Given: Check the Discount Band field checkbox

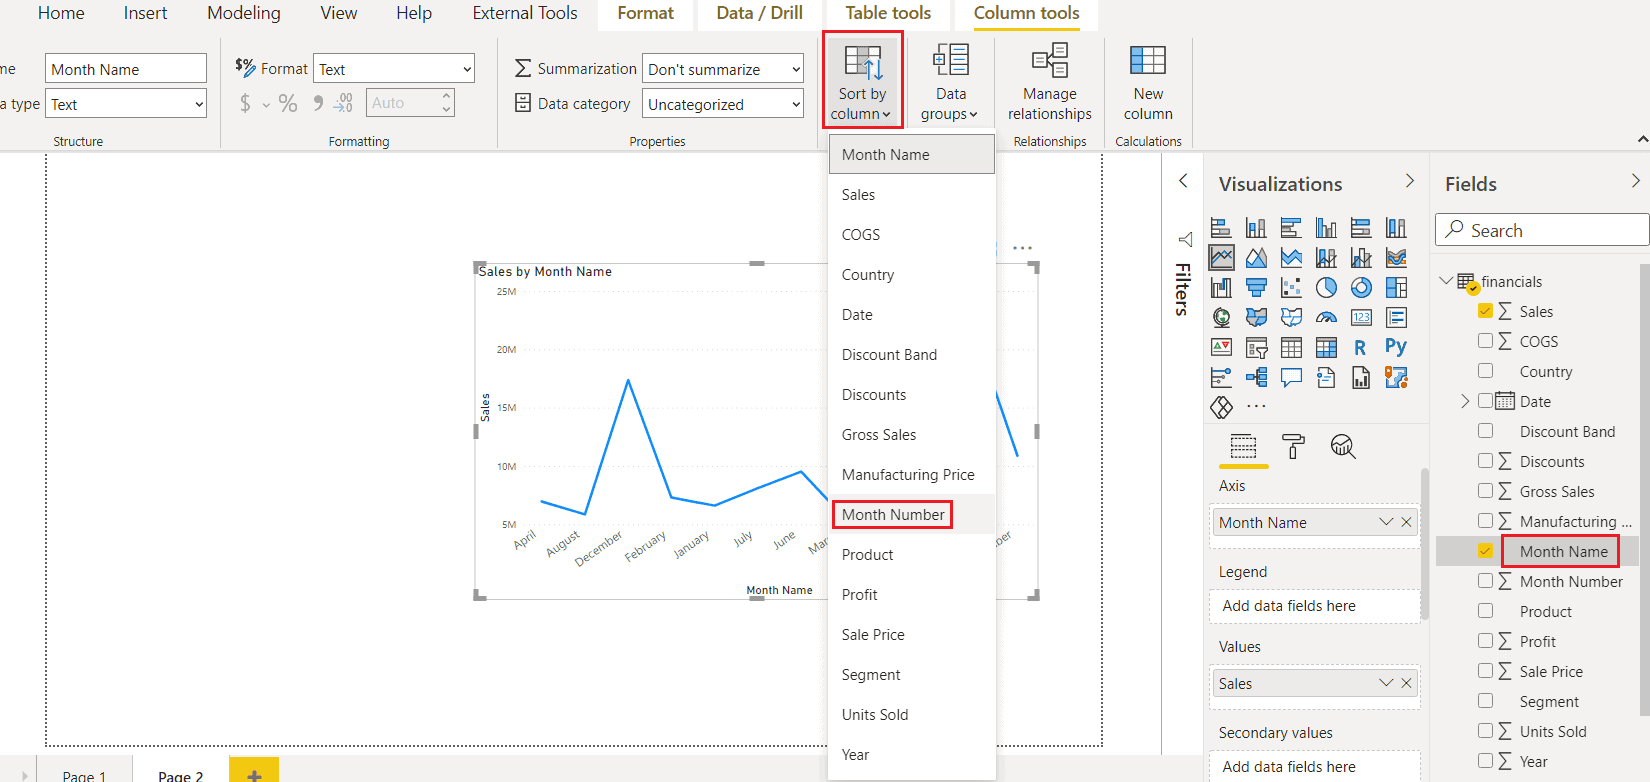Looking at the screenshot, I should (1485, 431).
